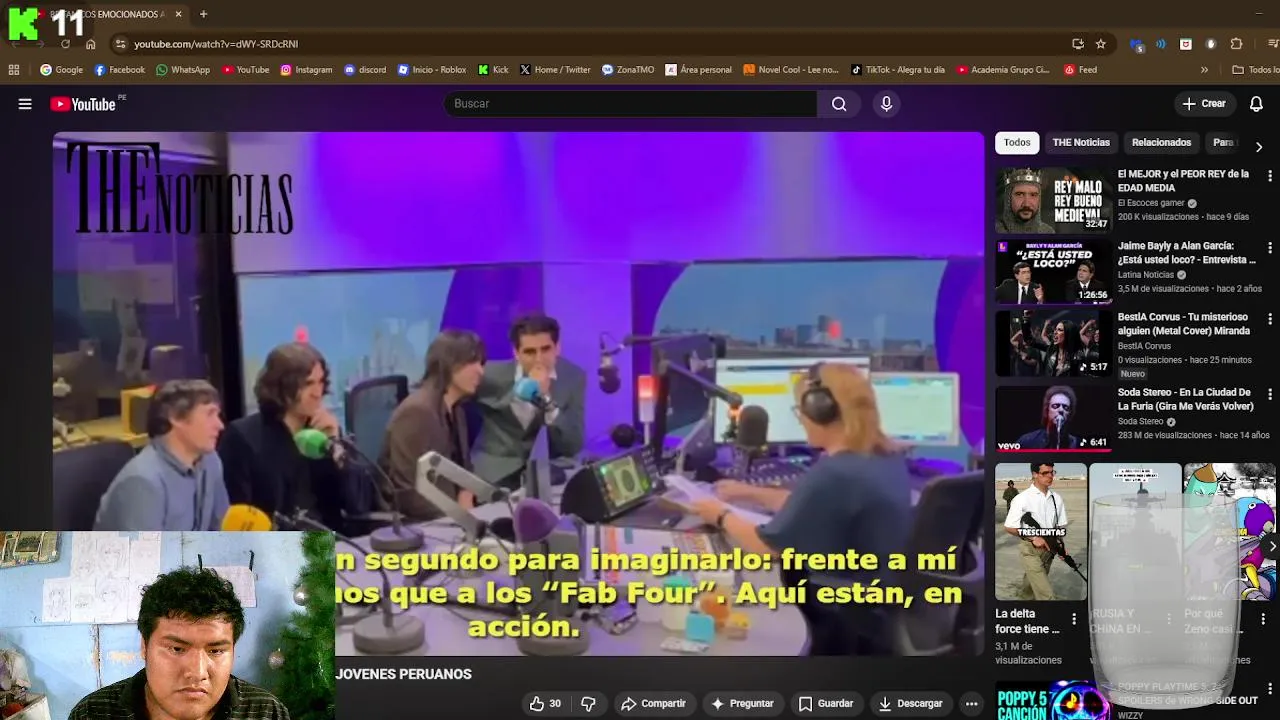Open Soda Stereo Ciudad de la Furia thumbnail
The height and width of the screenshot is (720, 1280).
click(1052, 417)
